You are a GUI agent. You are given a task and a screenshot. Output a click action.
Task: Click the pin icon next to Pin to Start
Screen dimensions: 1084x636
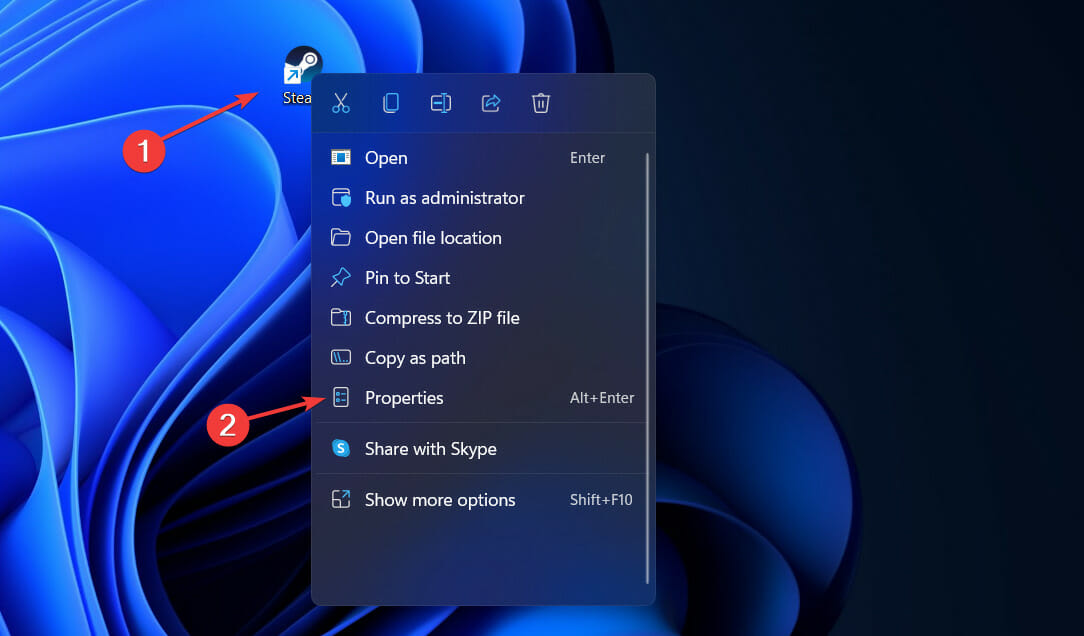341,277
